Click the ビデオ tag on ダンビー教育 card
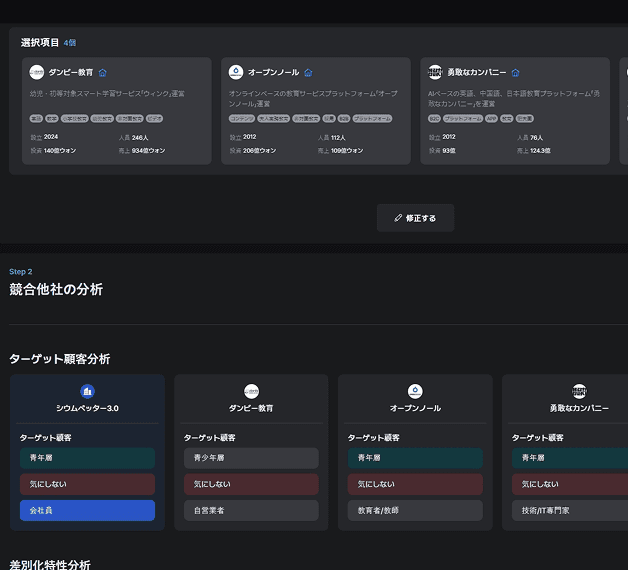The image size is (628, 570). (154, 119)
